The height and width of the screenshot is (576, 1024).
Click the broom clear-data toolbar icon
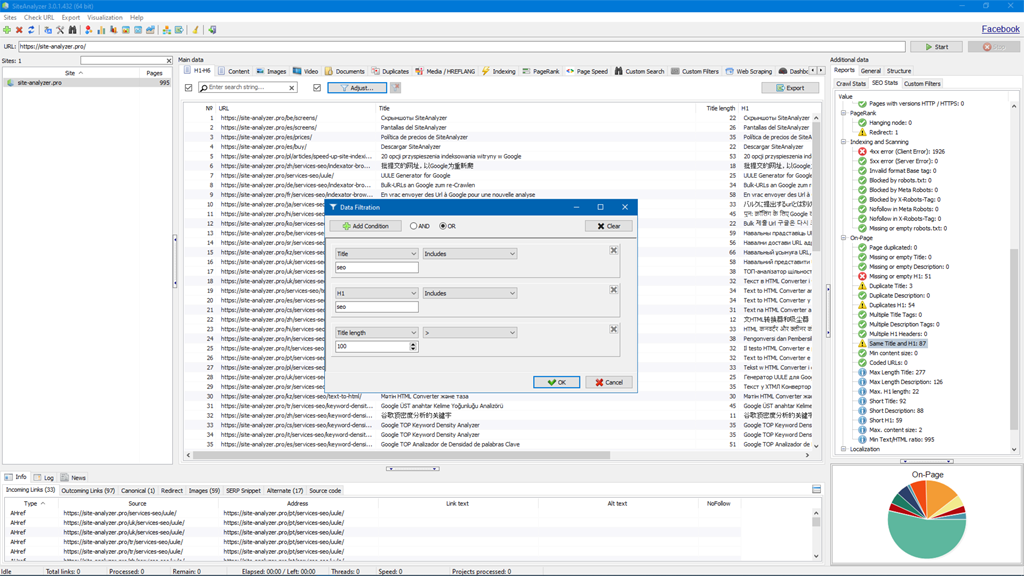(x=195, y=30)
